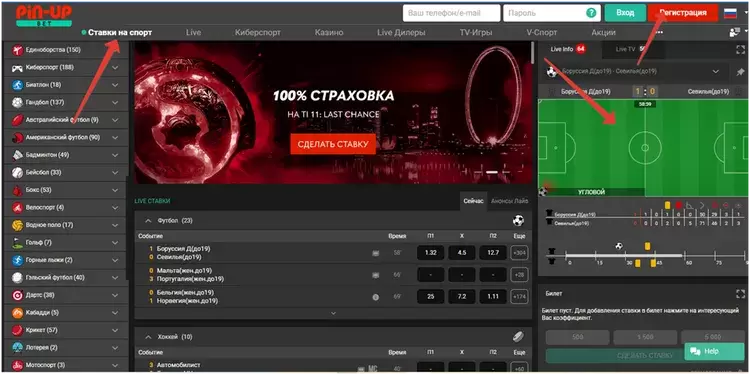This screenshot has width=750, height=375.
Task: Open the three-dots more menu
Action: pyautogui.click(x=660, y=33)
